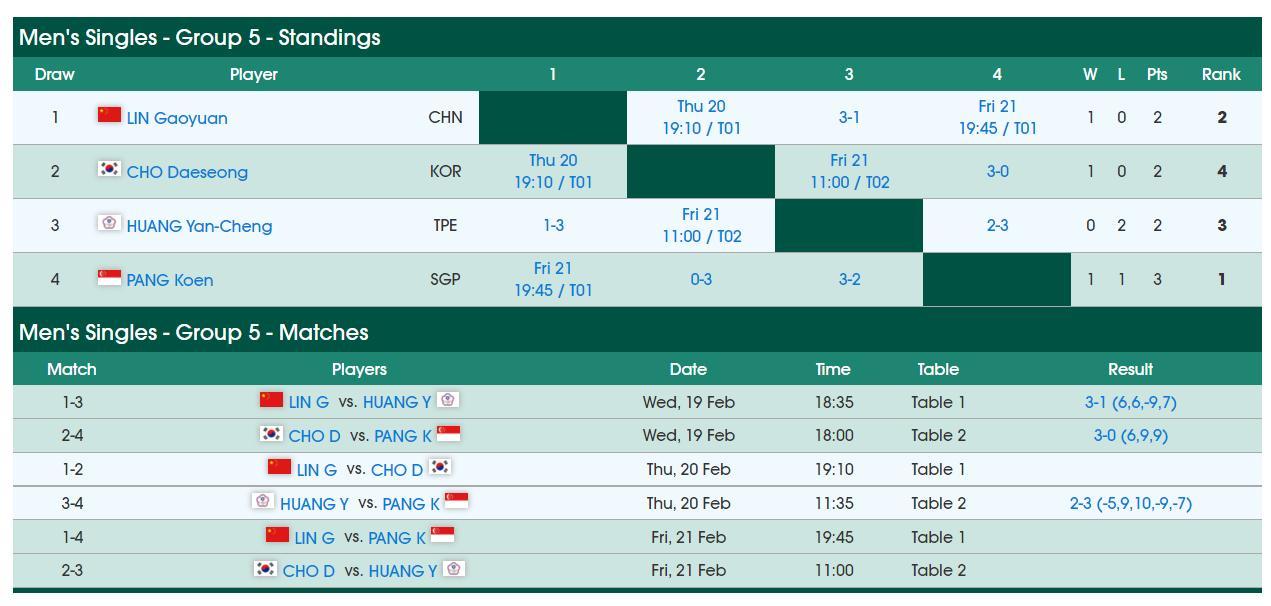Viewport: 1271px width, 606px height.
Task: Click Korea flag in match 1-2 row
Action: 439,467
